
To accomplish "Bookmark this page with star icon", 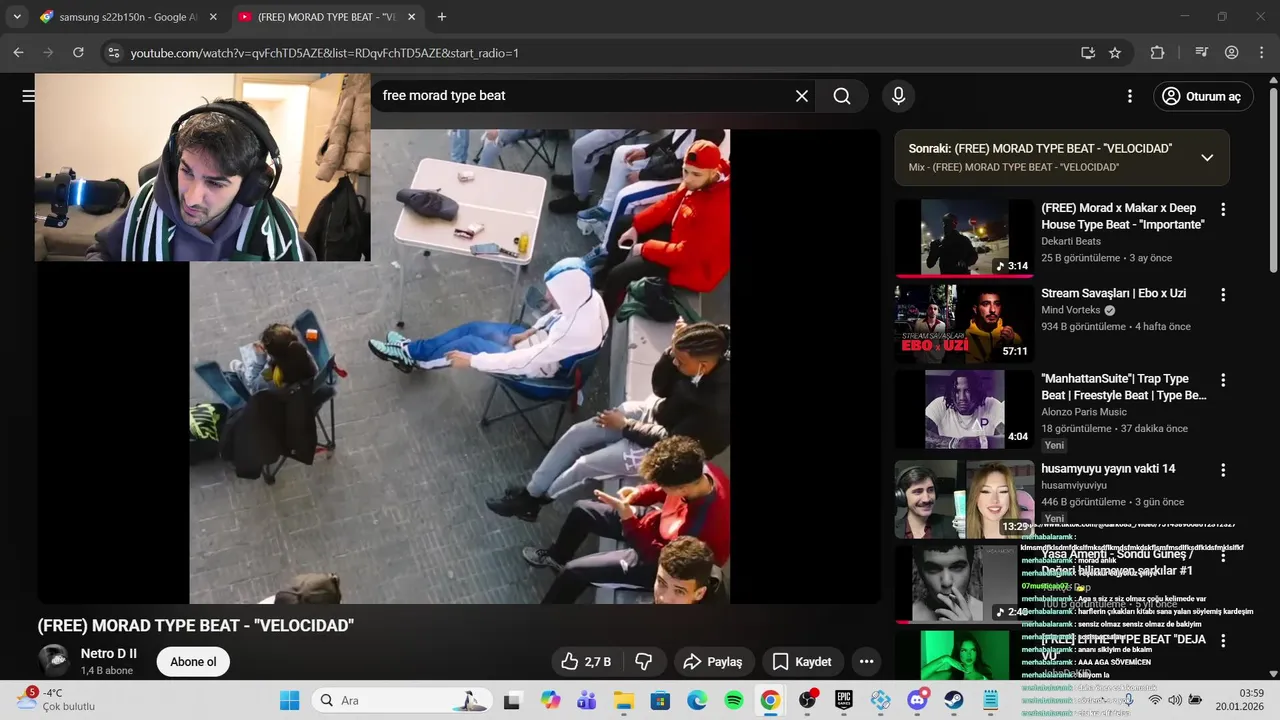I will click(x=1115, y=53).
